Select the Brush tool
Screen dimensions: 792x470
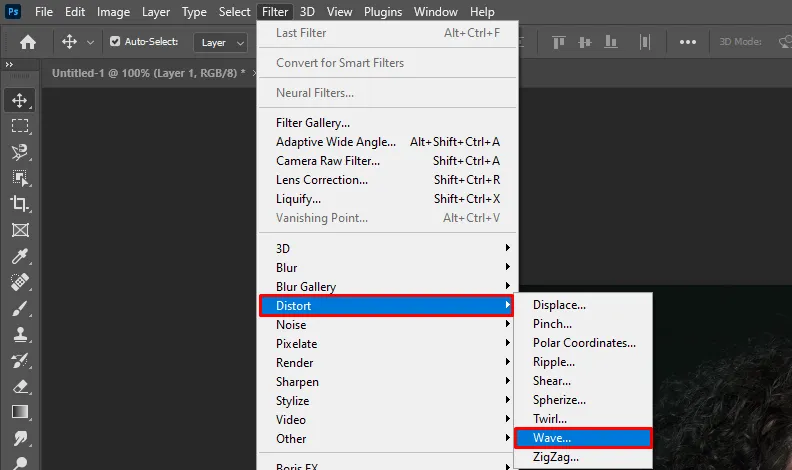[20, 308]
